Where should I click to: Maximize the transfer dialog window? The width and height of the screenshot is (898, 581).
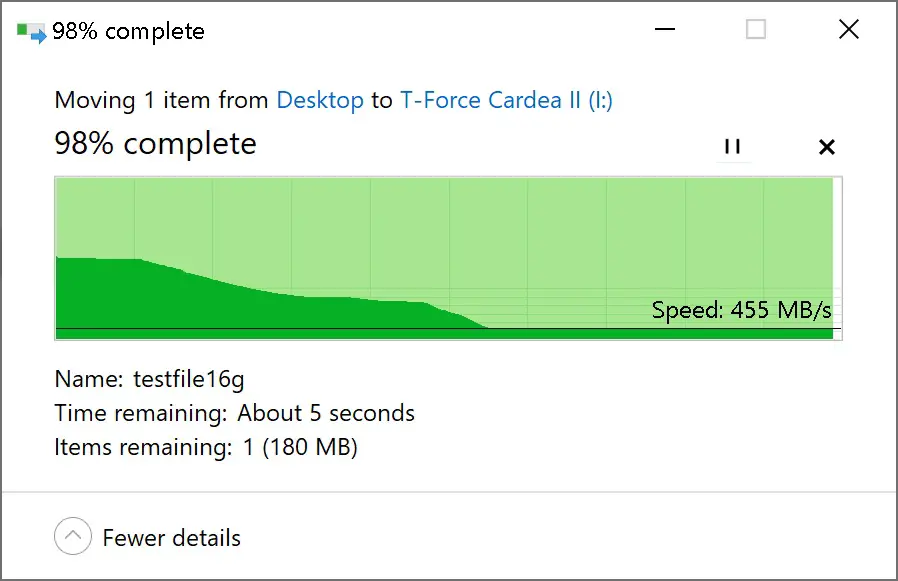pyautogui.click(x=756, y=29)
